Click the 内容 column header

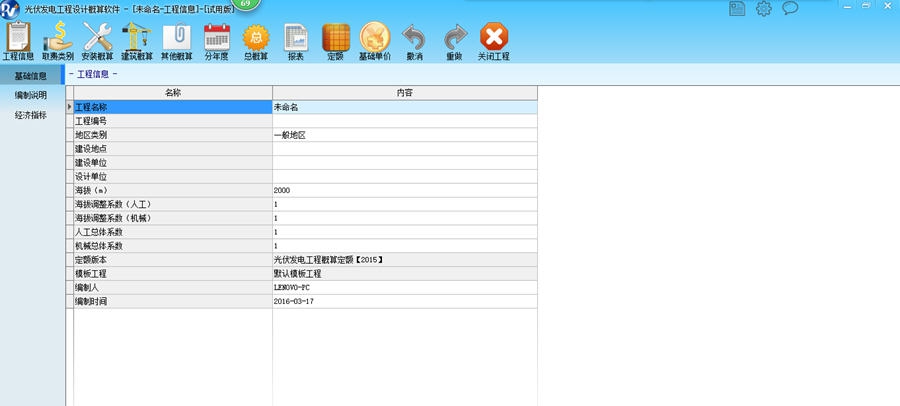pos(405,93)
